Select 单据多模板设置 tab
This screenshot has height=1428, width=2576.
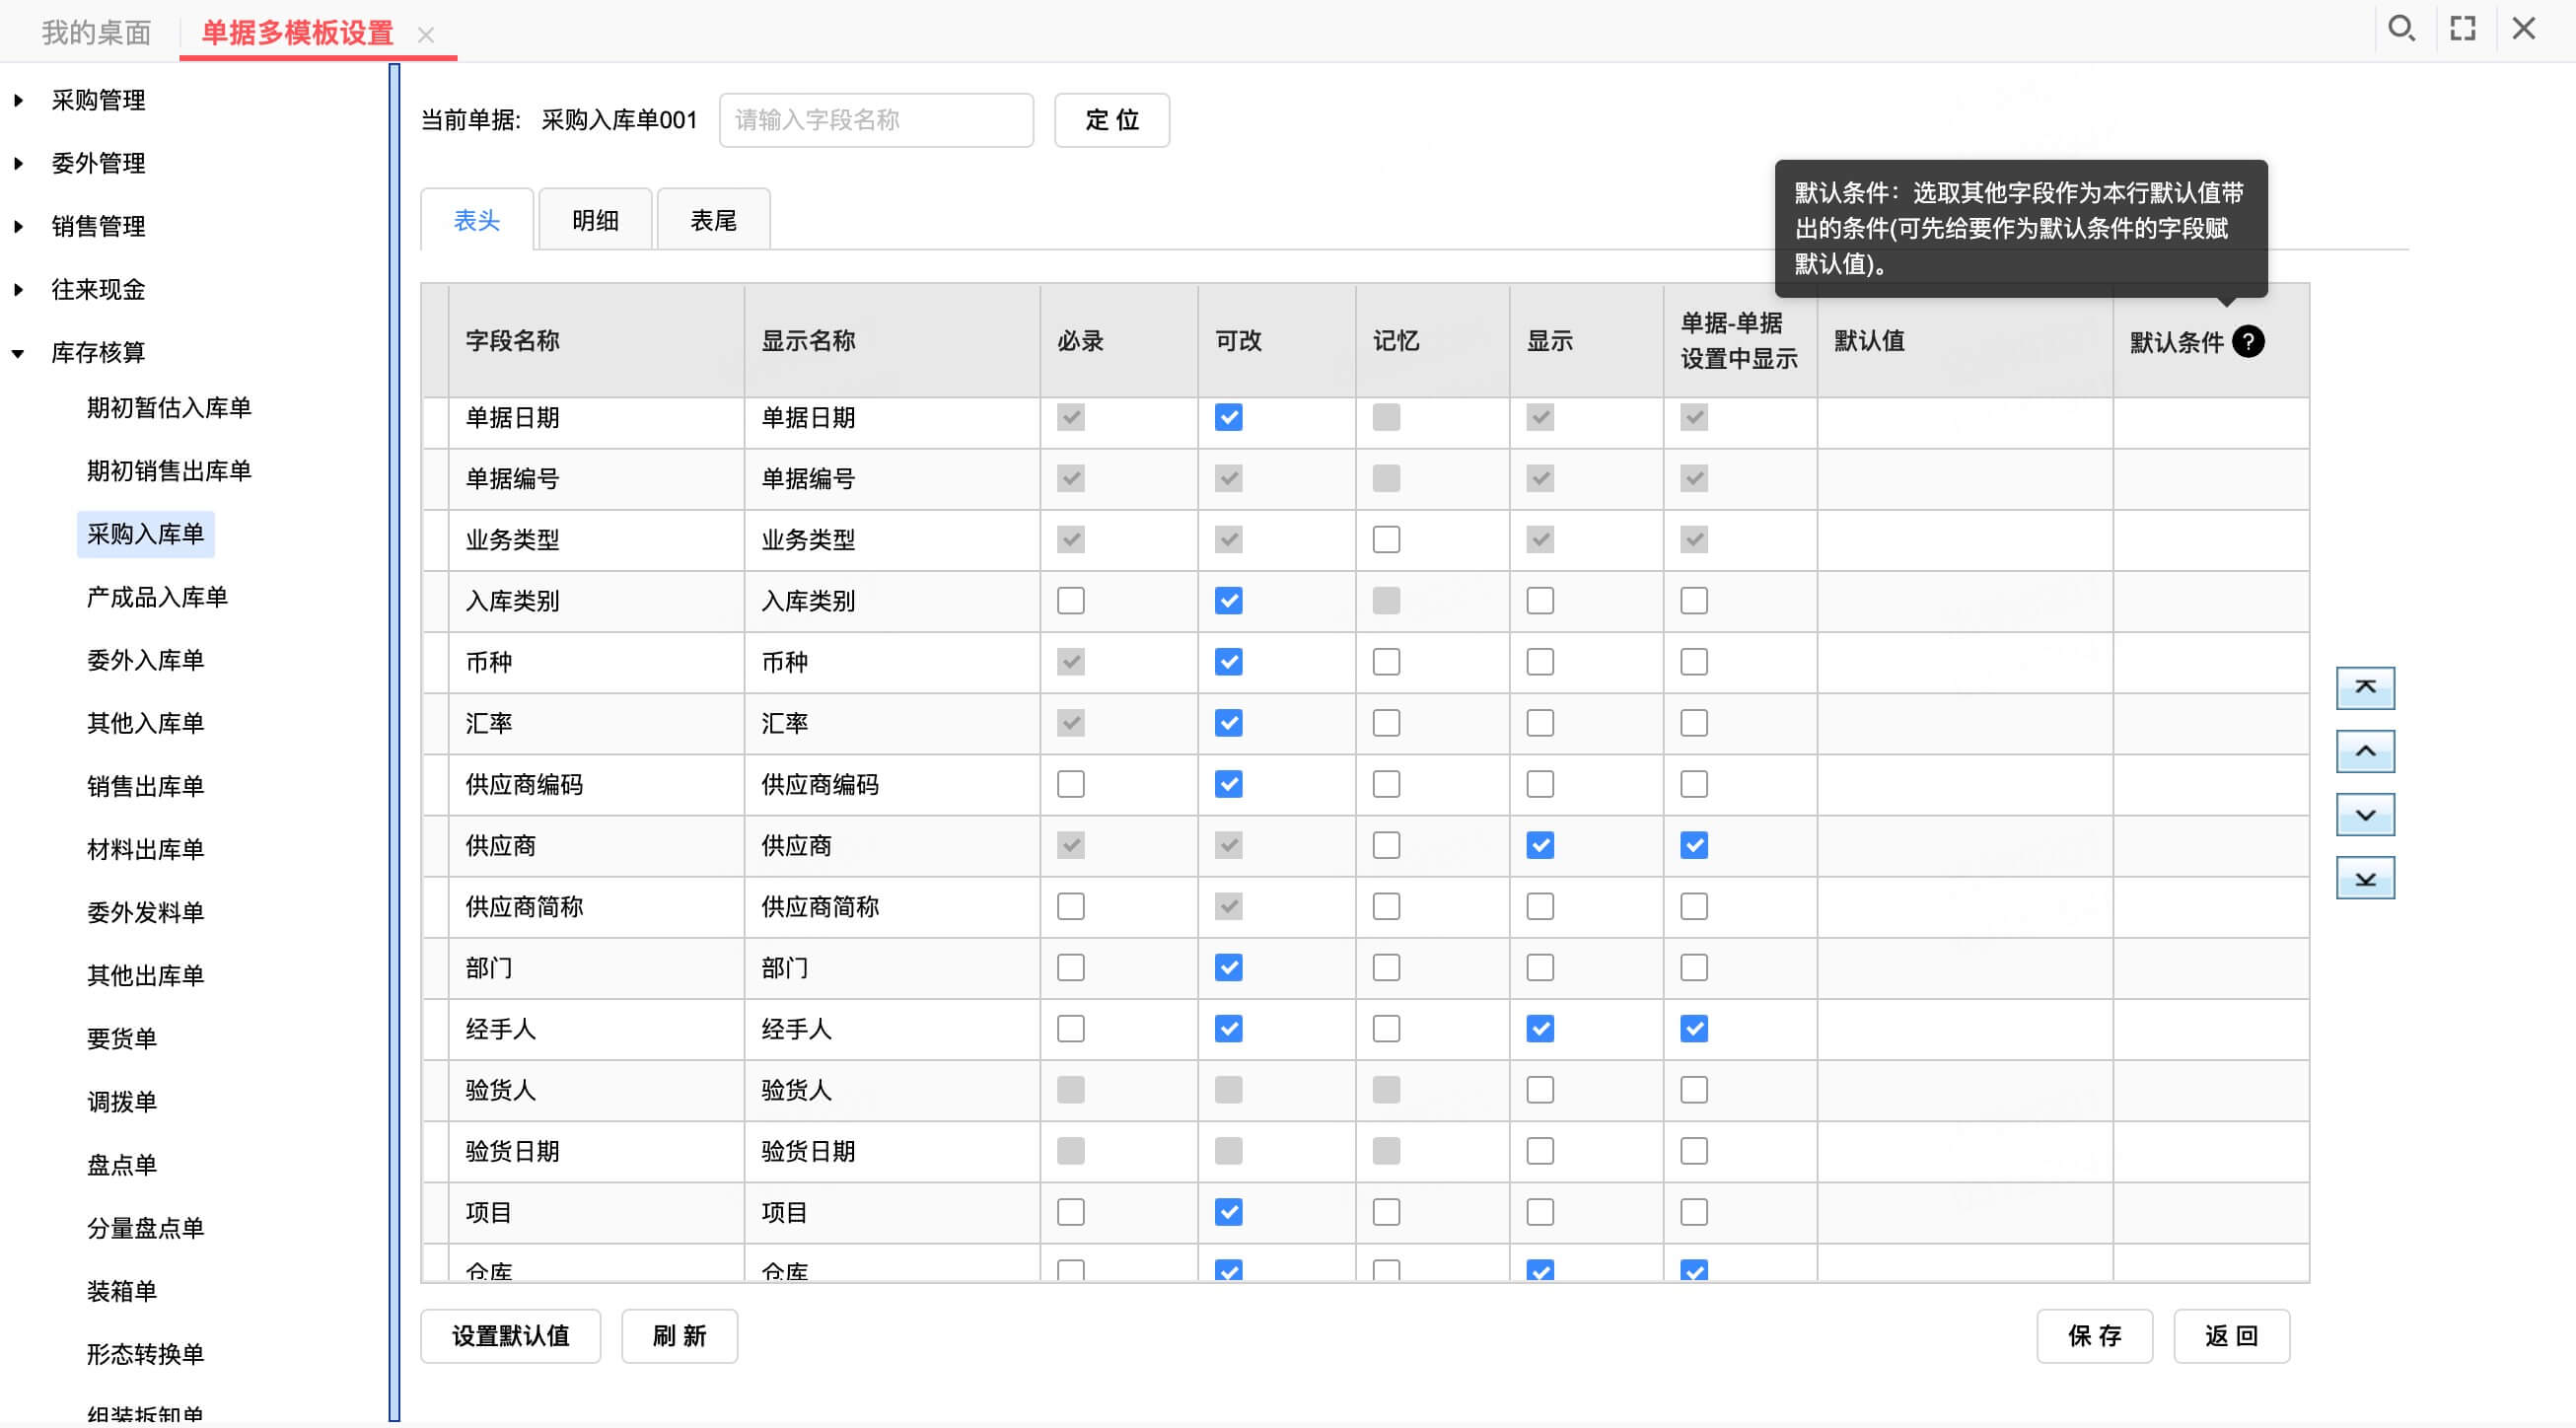[298, 33]
